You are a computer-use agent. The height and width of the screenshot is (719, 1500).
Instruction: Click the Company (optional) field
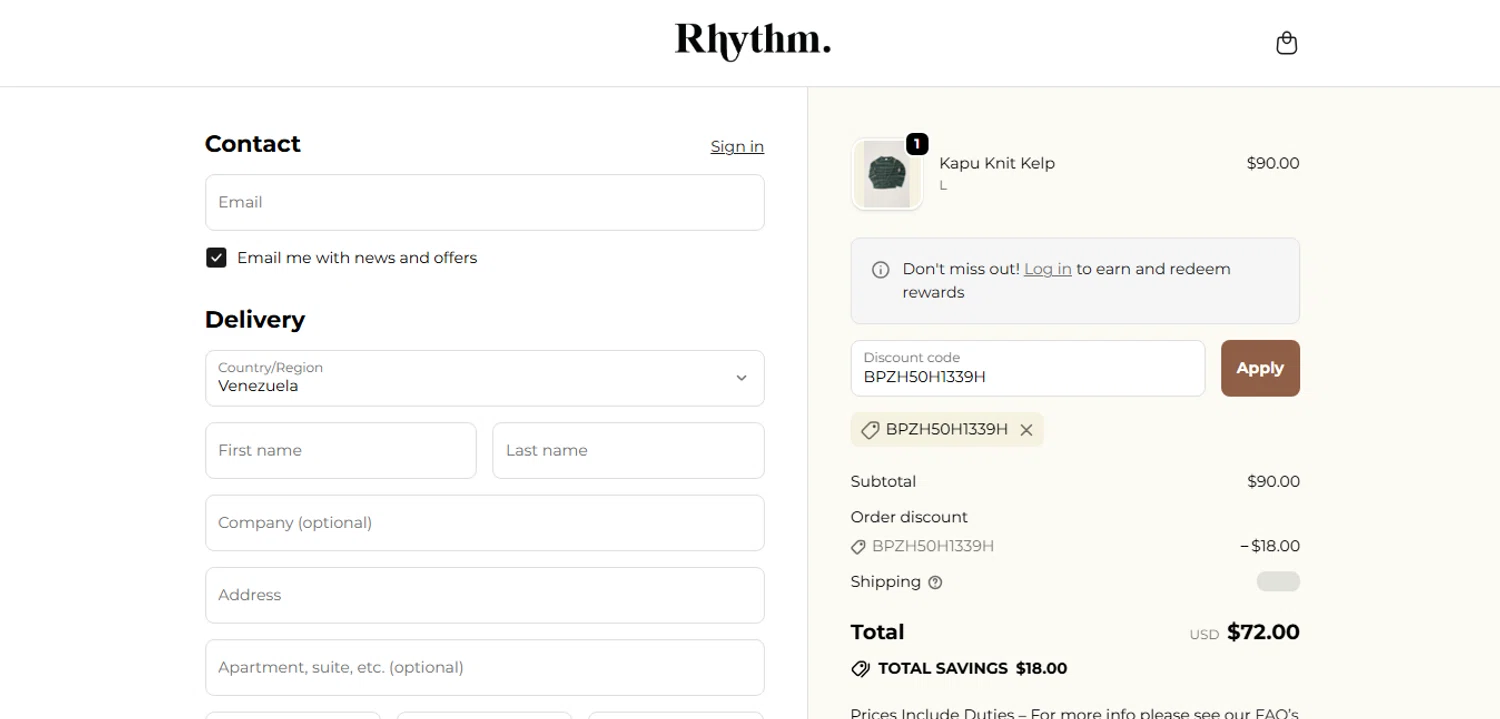click(x=485, y=523)
